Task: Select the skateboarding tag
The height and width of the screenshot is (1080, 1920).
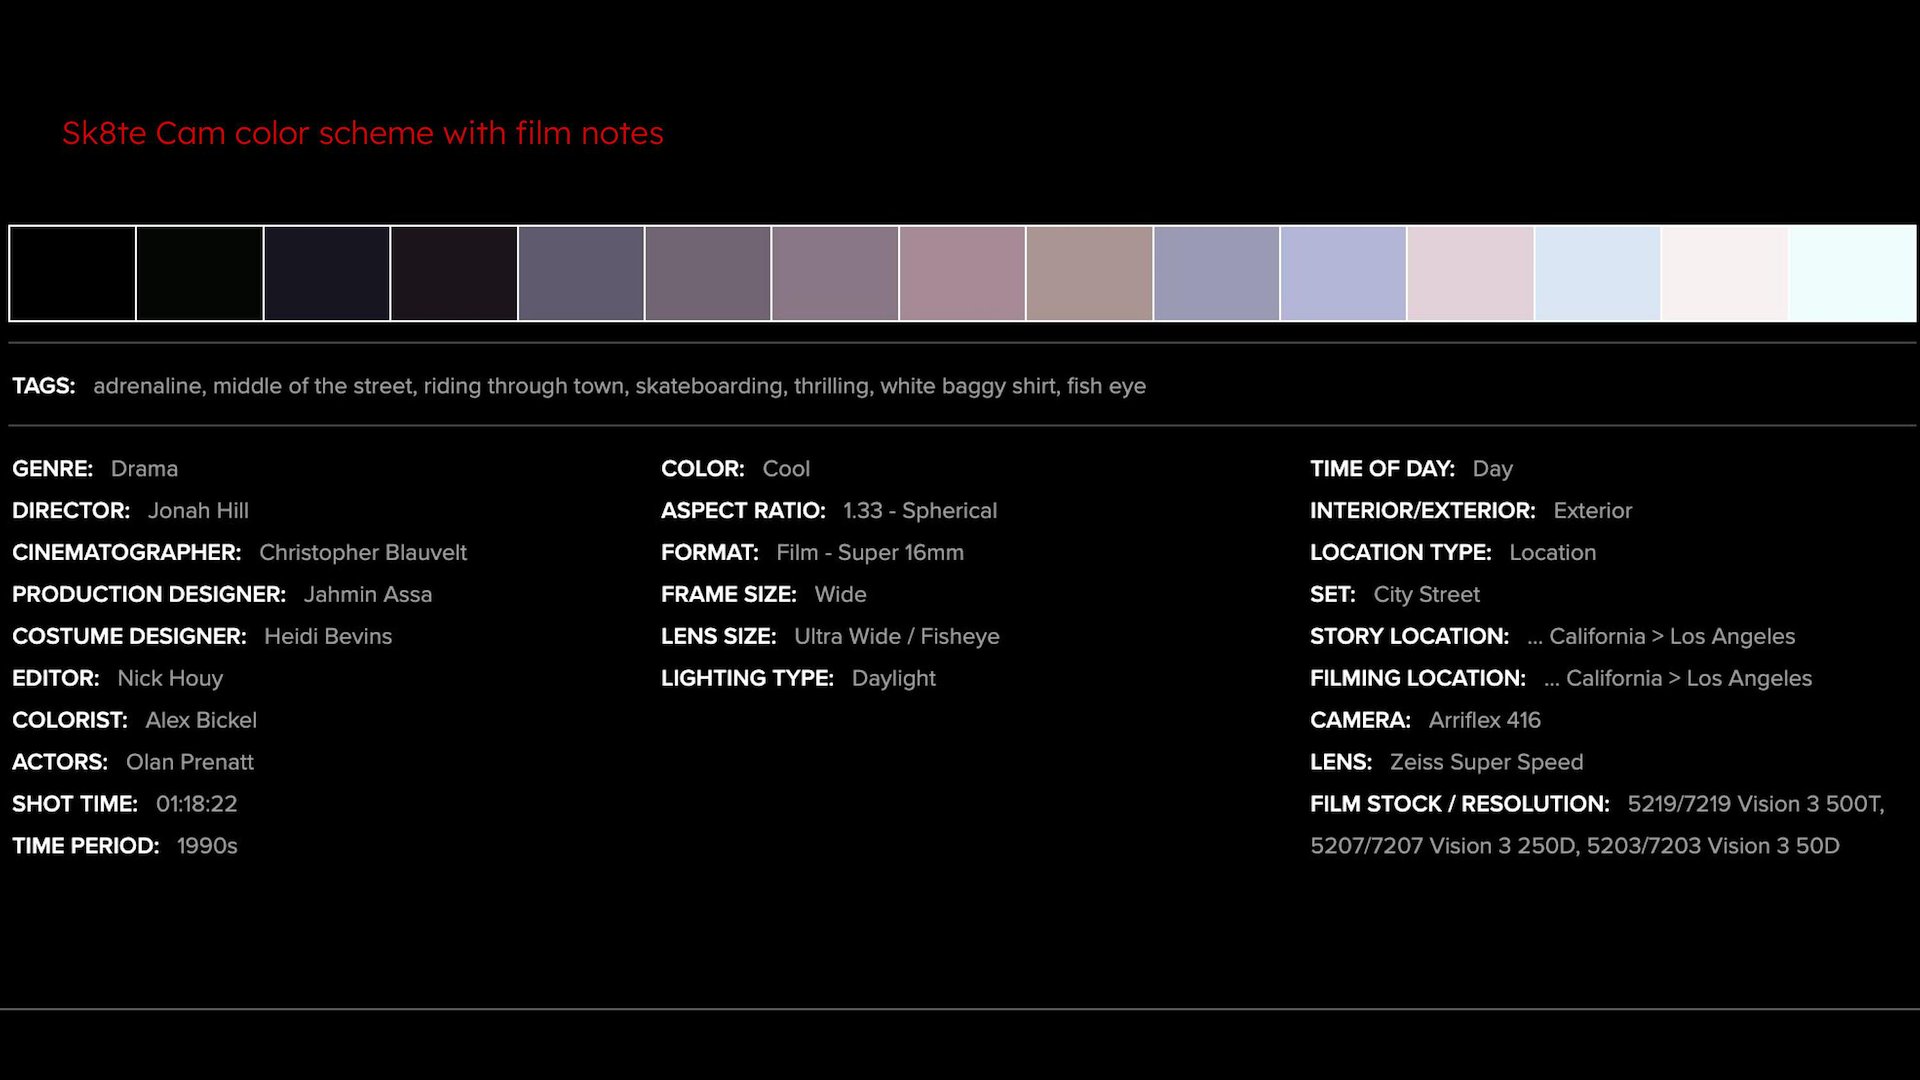Action: (708, 386)
